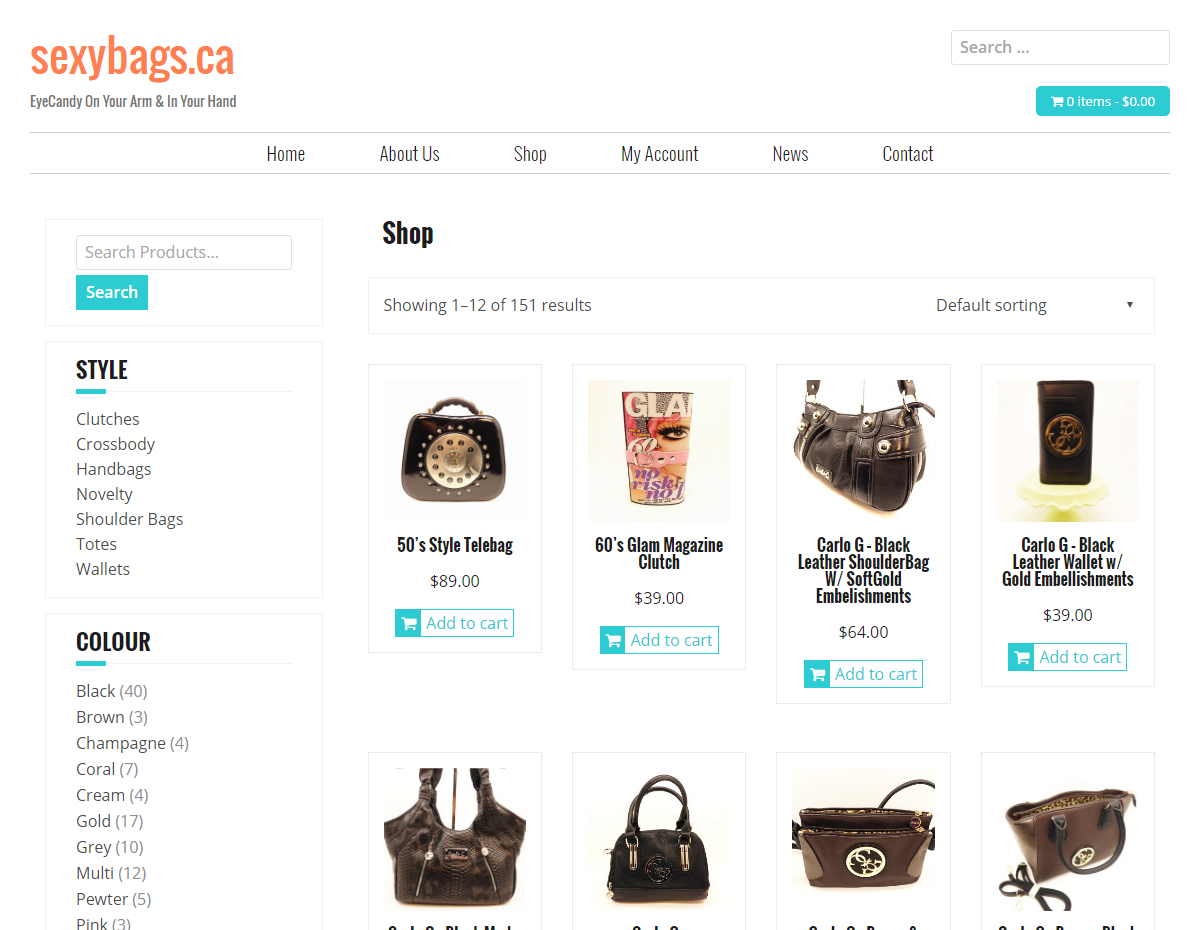The width and height of the screenshot is (1200, 930).
Task: Open the 50's Style Telebag product image
Action: 455,451
